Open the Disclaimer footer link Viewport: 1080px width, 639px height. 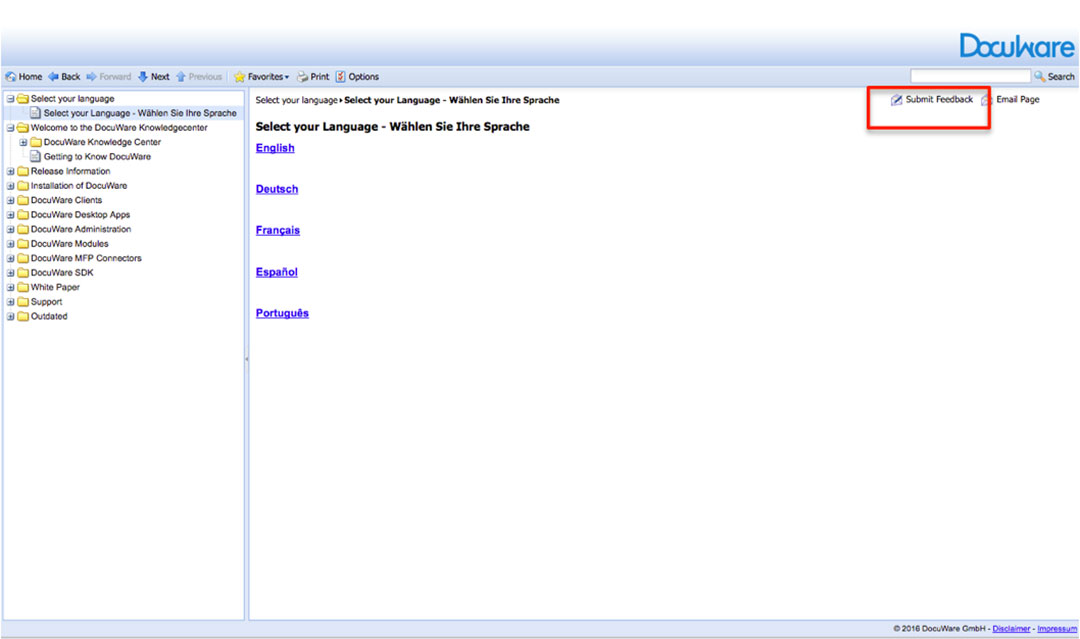tap(1011, 629)
